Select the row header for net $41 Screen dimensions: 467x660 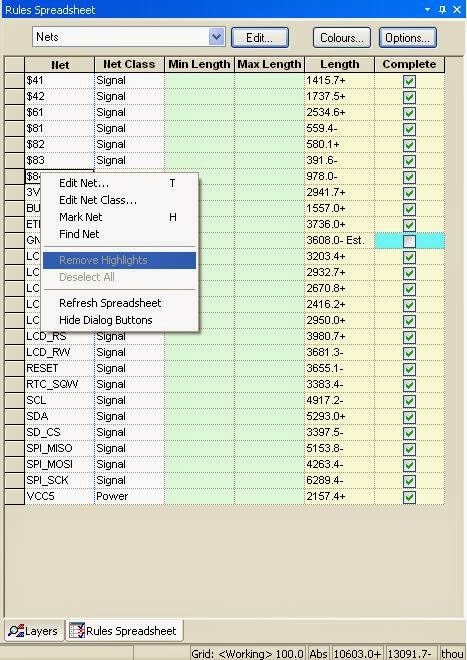coord(14,80)
